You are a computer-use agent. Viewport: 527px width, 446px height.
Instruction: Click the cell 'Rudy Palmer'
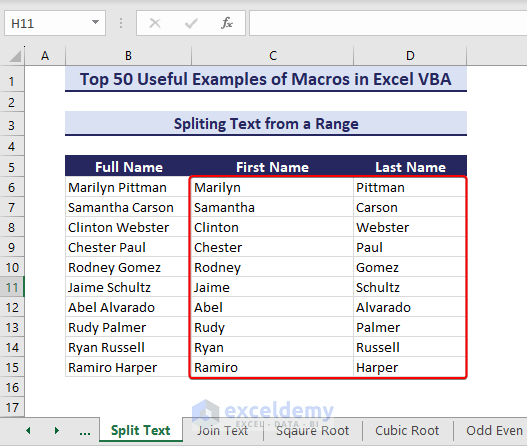pos(127,327)
